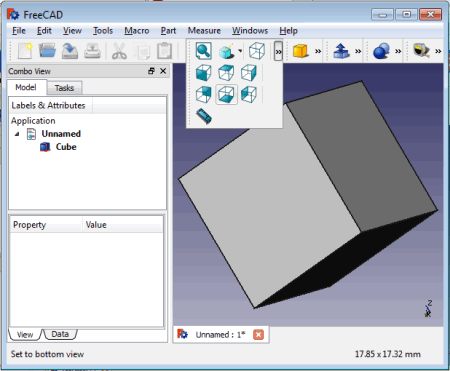This screenshot has width=450, height=371.
Task: Switch to the Tasks tab
Action: 64,88
